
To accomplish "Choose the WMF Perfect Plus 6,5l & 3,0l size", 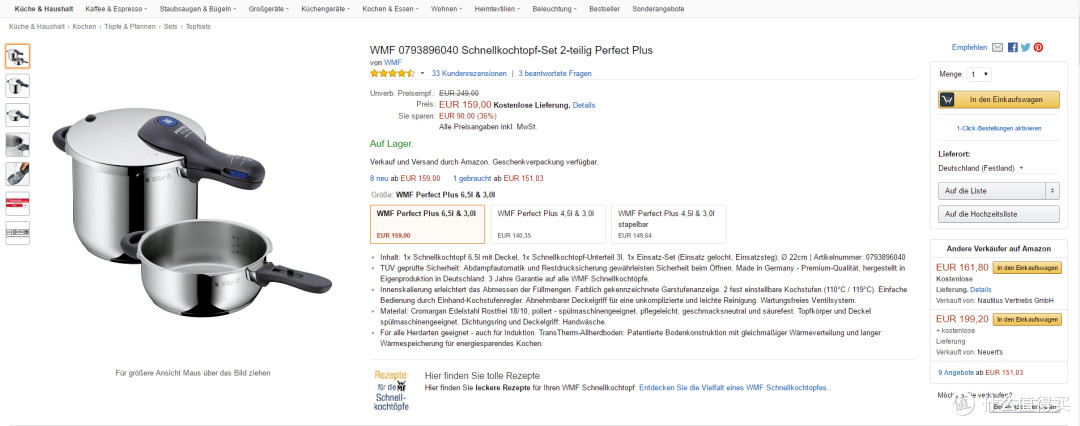I will pyautogui.click(x=427, y=223).
